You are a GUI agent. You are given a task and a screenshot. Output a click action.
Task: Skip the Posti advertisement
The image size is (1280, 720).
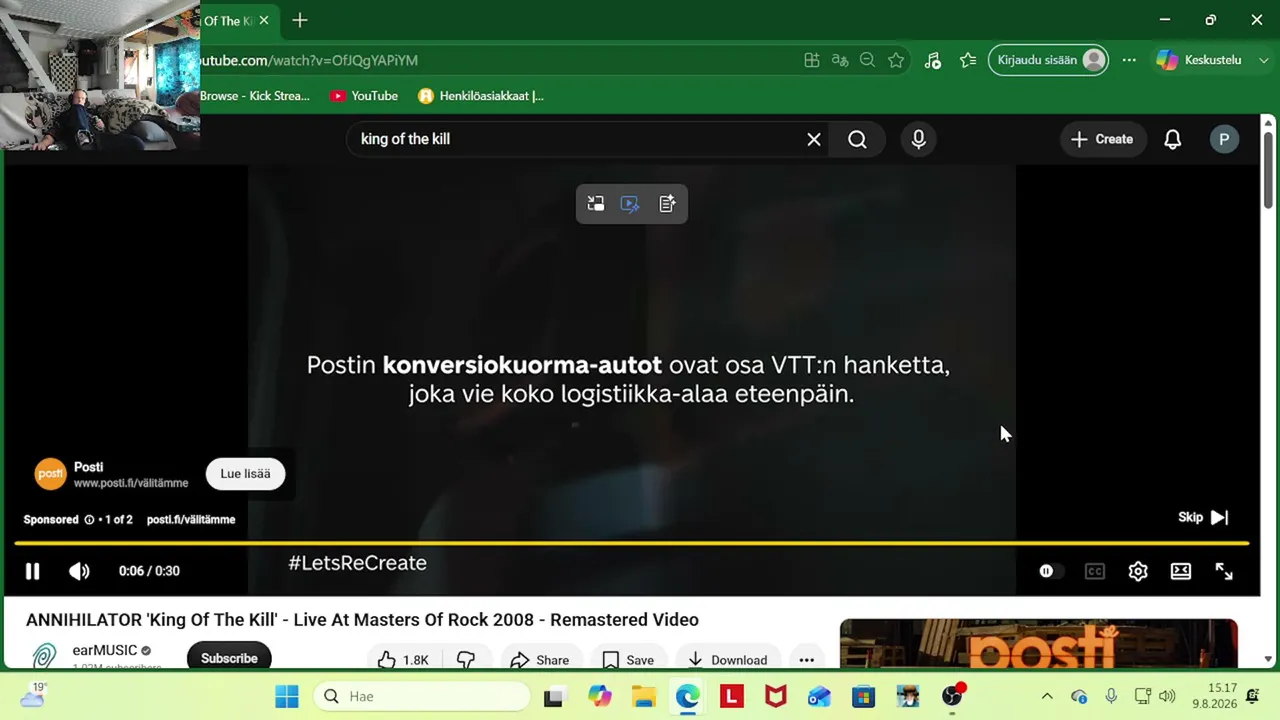coord(1203,517)
